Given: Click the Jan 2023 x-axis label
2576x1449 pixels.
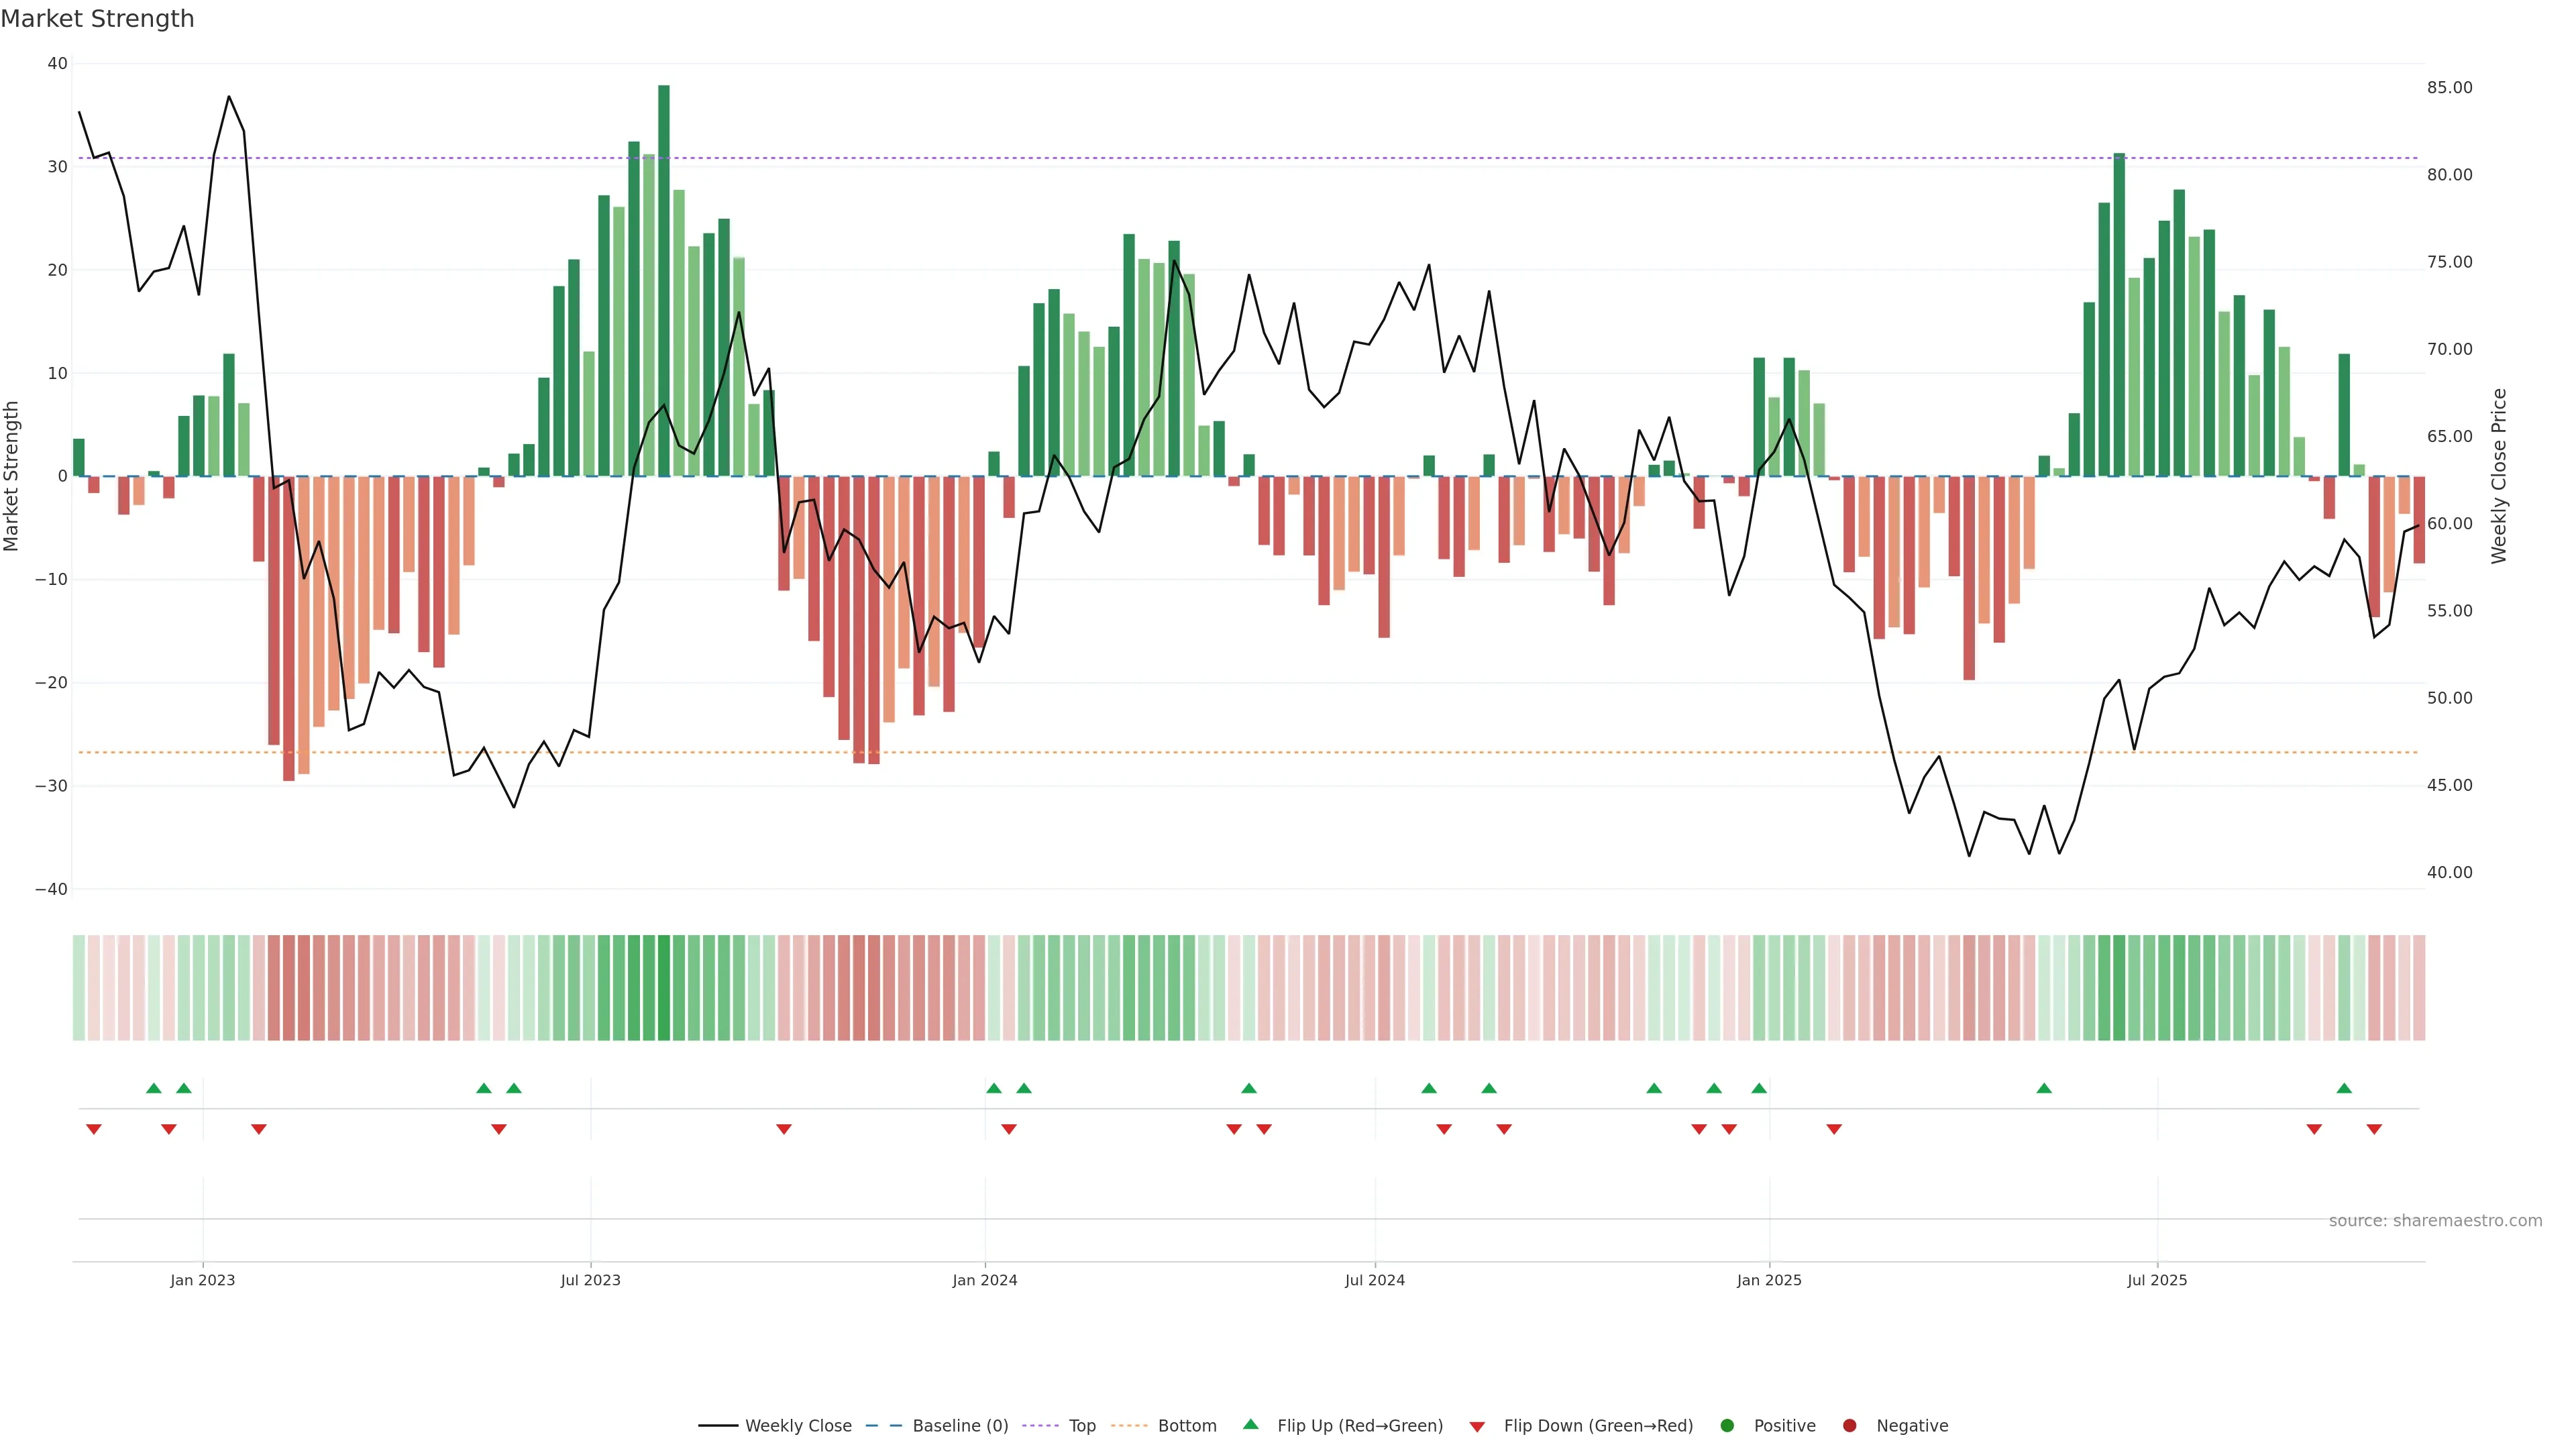Looking at the screenshot, I should (202, 1280).
